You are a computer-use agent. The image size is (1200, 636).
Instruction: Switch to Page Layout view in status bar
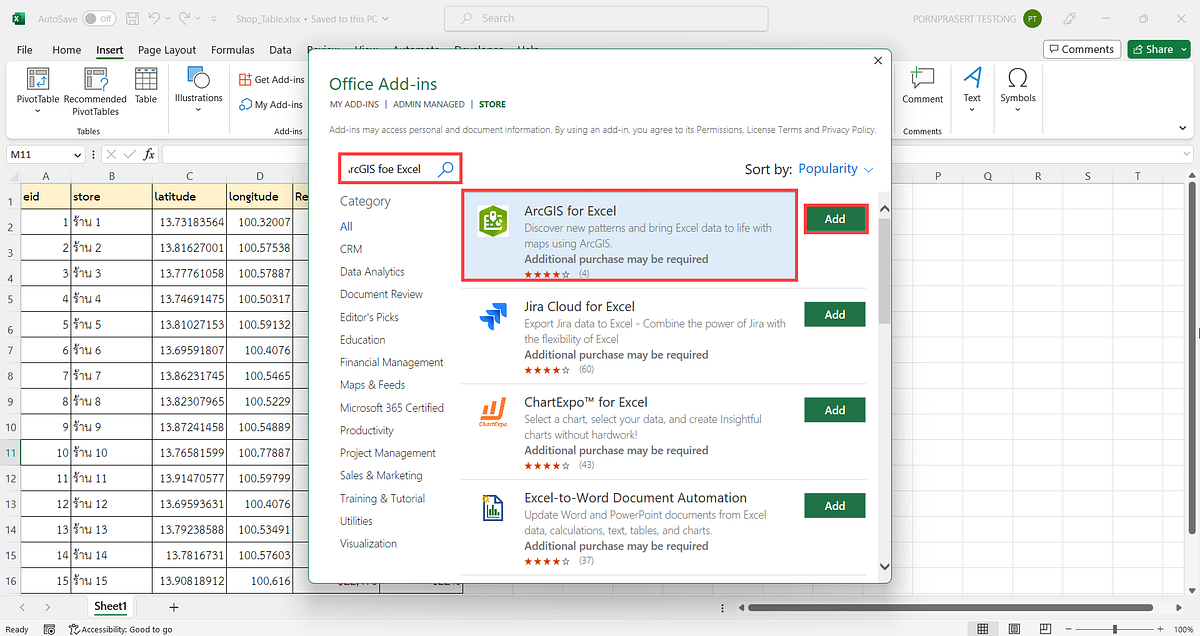[x=1014, y=628]
